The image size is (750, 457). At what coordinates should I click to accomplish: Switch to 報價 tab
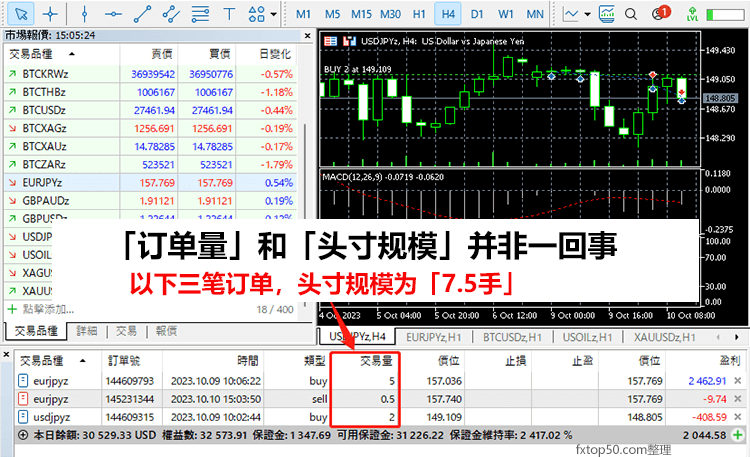pyautogui.click(x=166, y=331)
